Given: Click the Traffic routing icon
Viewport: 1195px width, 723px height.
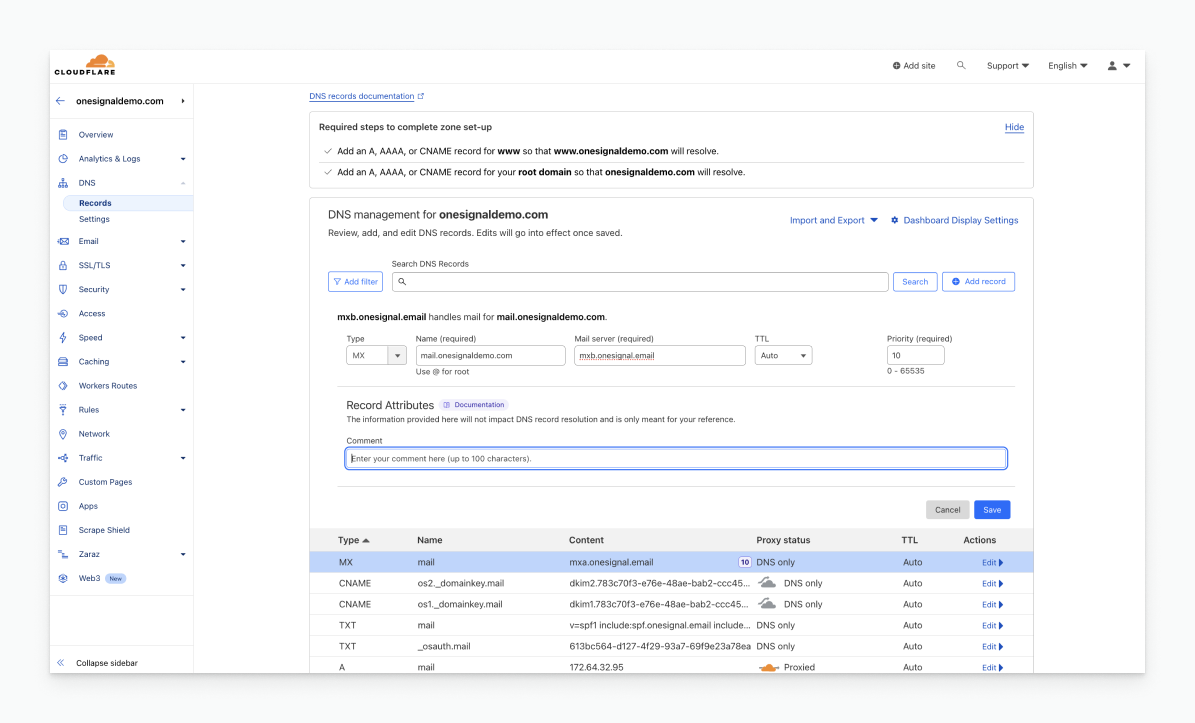Looking at the screenshot, I should click(63, 458).
